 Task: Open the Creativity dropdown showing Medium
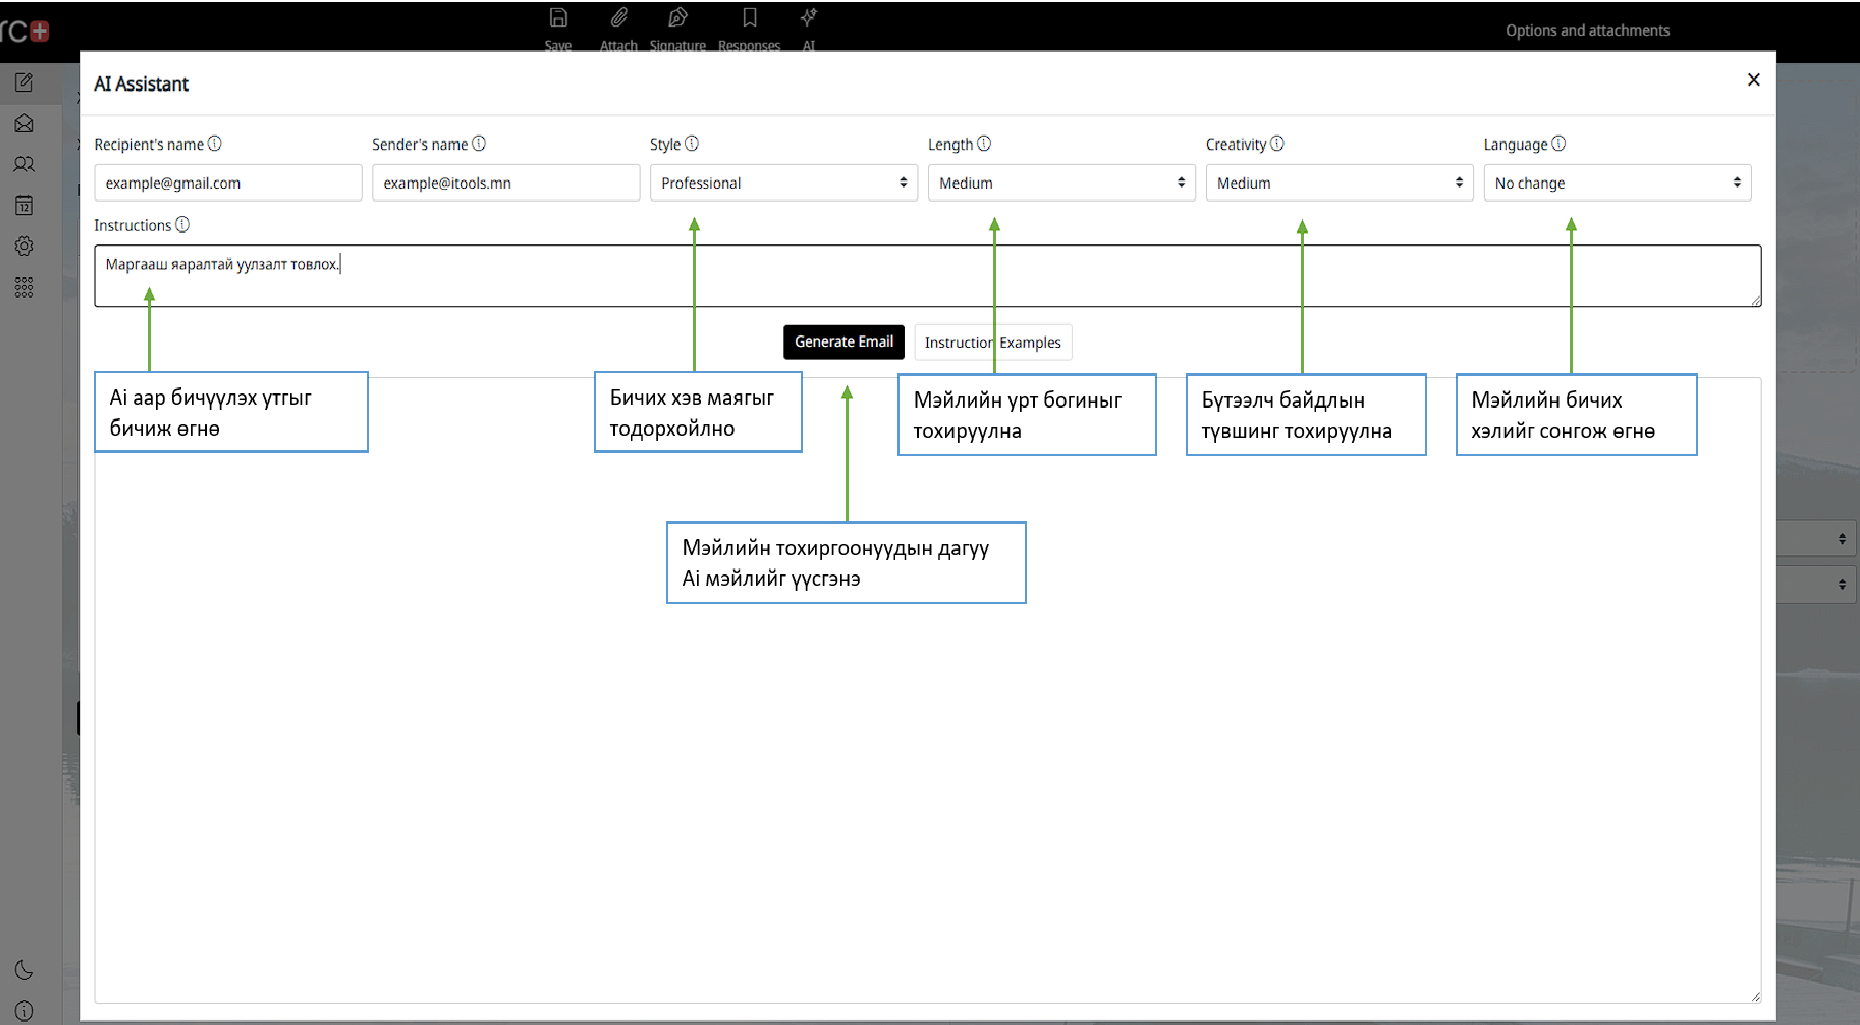[1340, 183]
